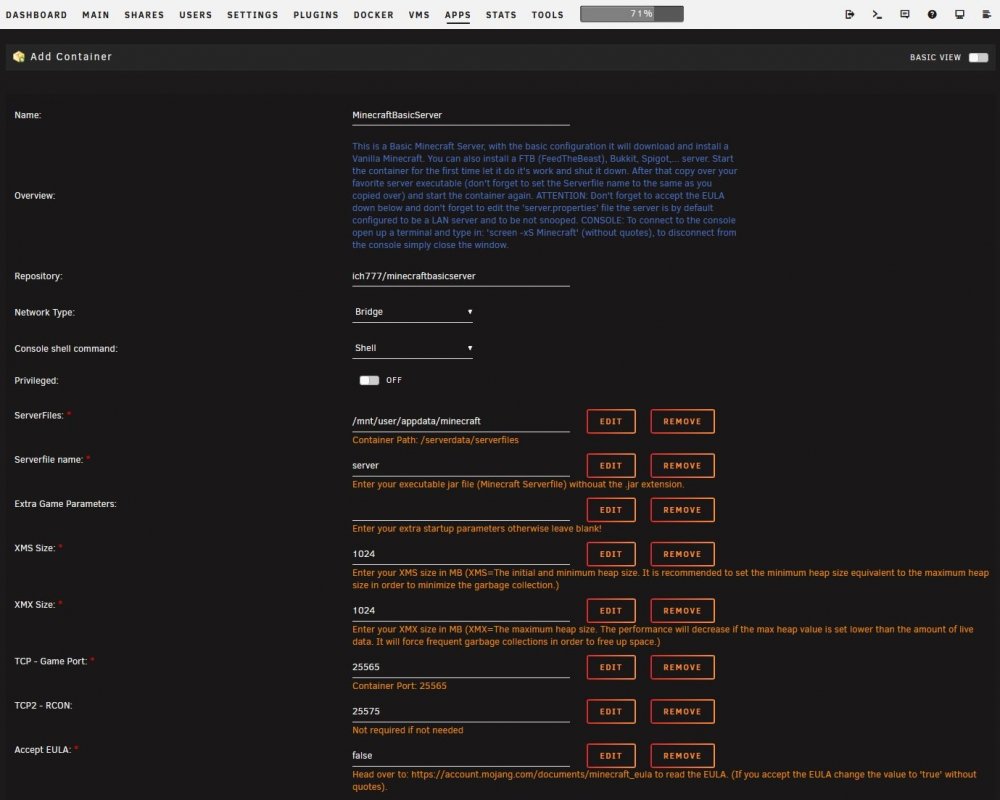Open the Console shell command dropdown
The image size is (1000, 800).
(x=412, y=348)
